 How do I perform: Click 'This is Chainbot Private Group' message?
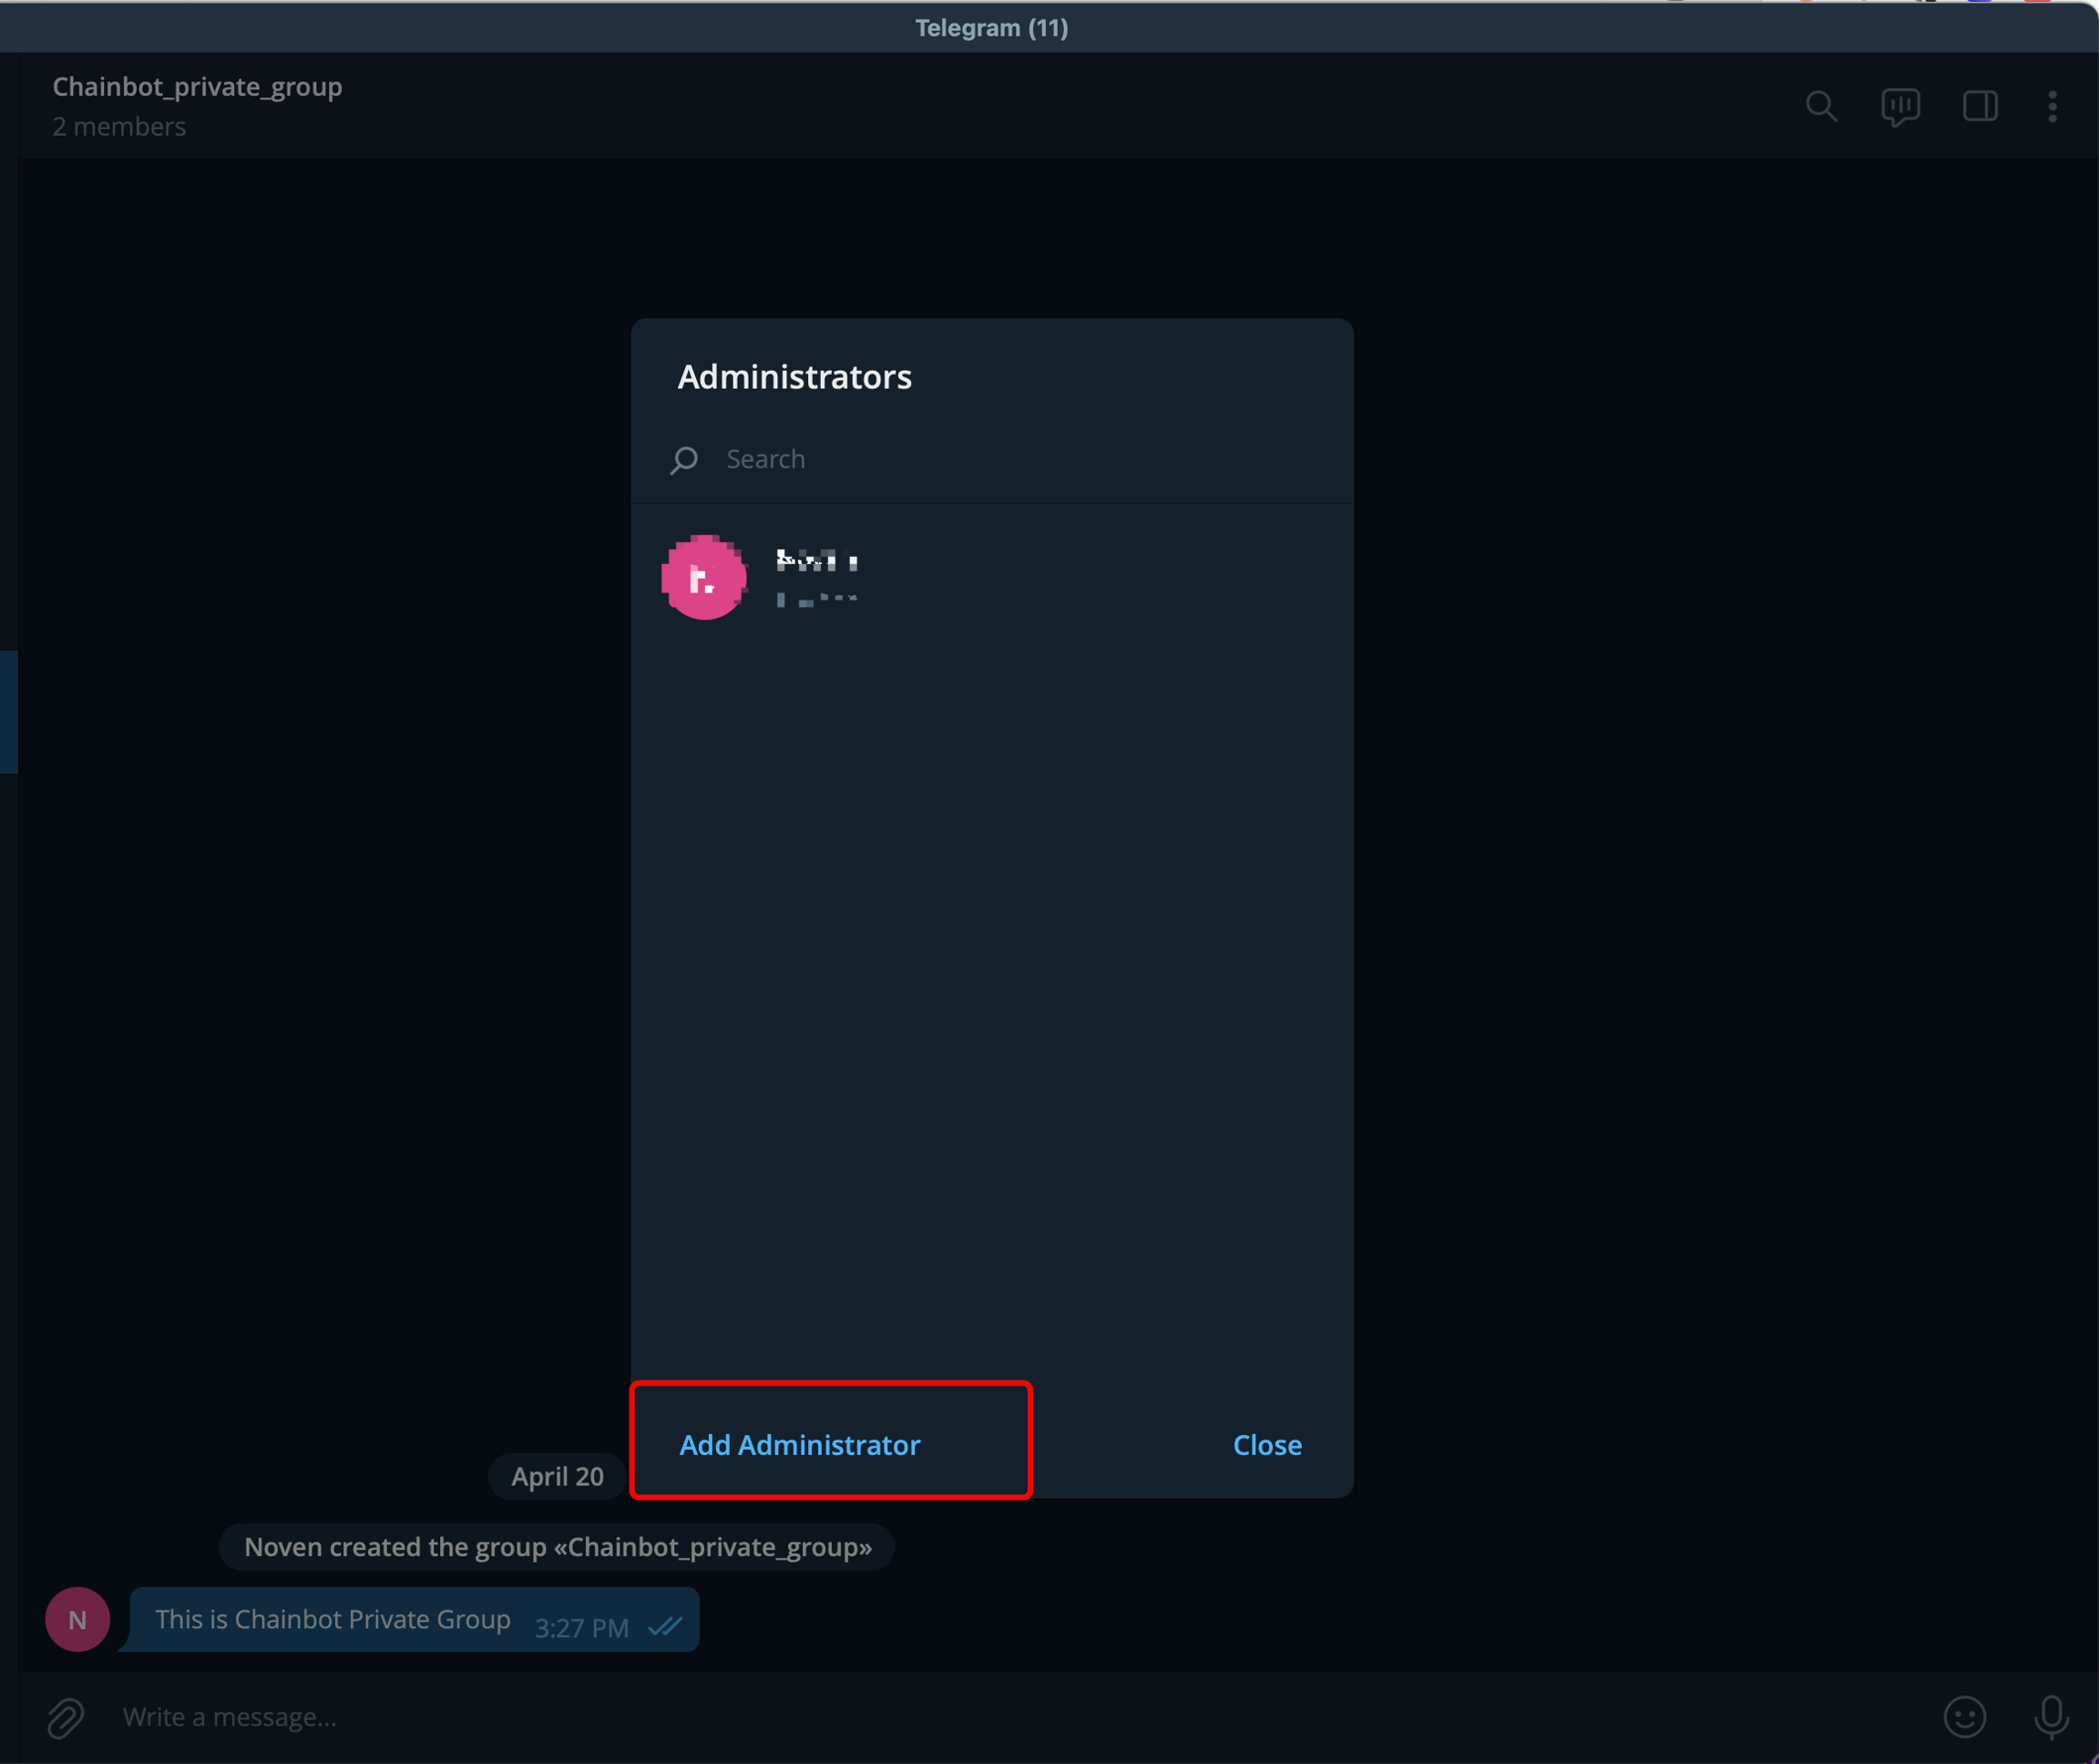pyautogui.click(x=333, y=1619)
